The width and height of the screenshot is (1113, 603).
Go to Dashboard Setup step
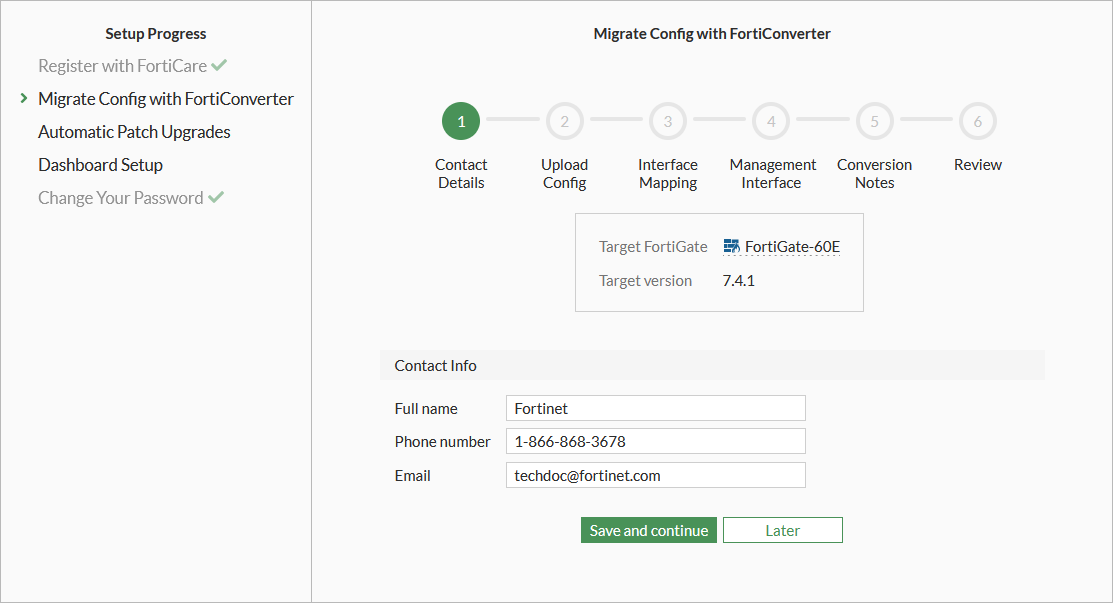(100, 165)
